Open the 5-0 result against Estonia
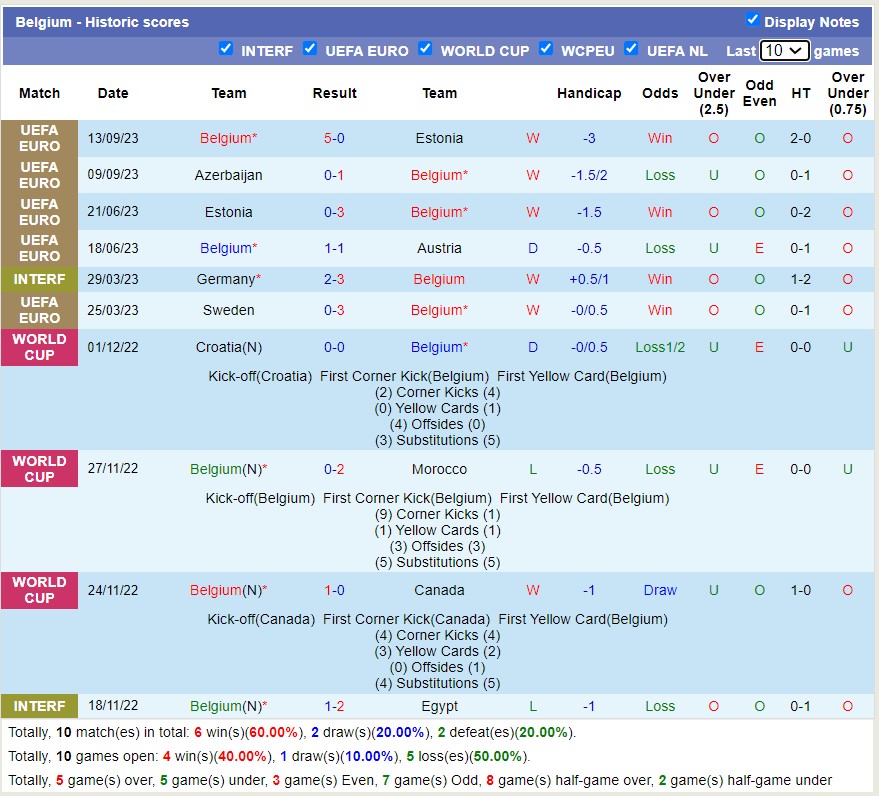The image size is (879, 796). tap(334, 138)
